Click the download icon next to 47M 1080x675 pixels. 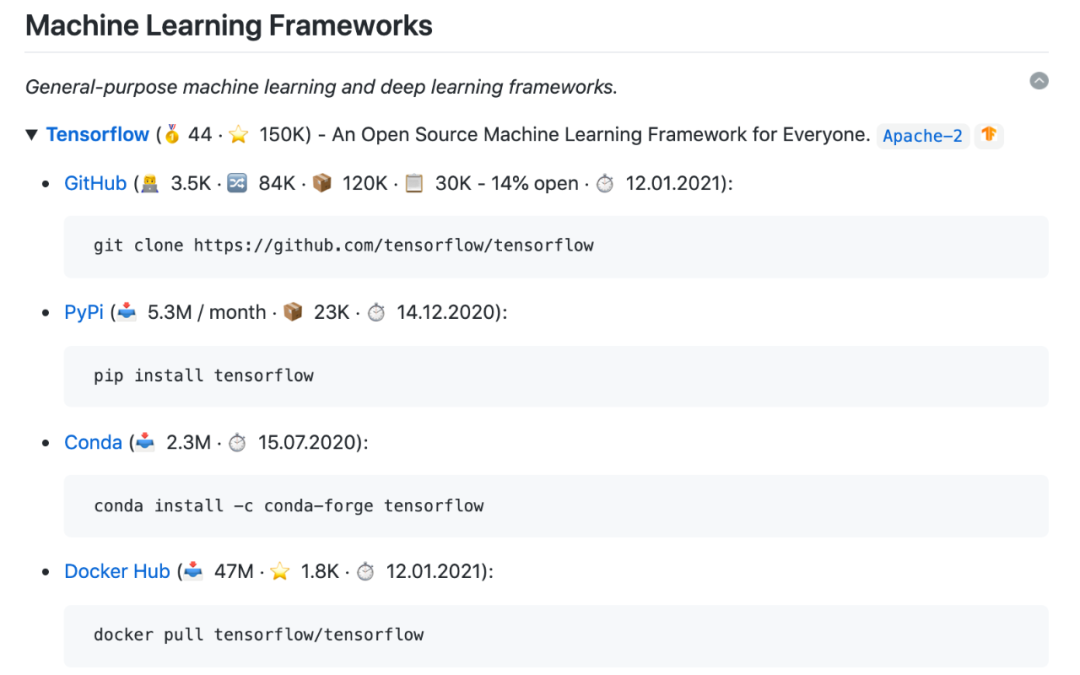194,570
